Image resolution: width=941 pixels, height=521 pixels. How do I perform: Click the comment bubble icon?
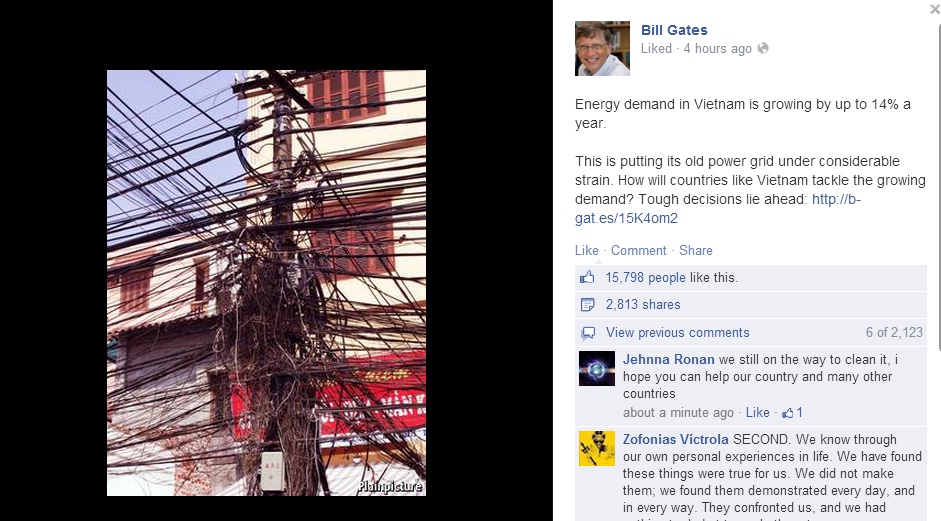(588, 333)
